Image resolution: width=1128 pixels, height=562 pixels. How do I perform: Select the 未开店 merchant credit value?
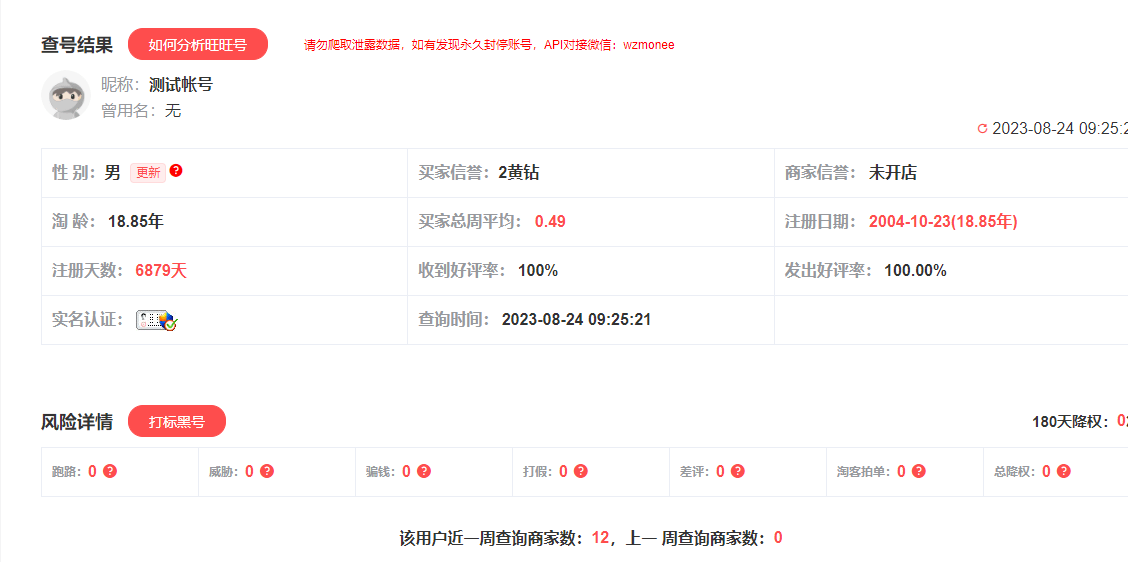click(893, 173)
